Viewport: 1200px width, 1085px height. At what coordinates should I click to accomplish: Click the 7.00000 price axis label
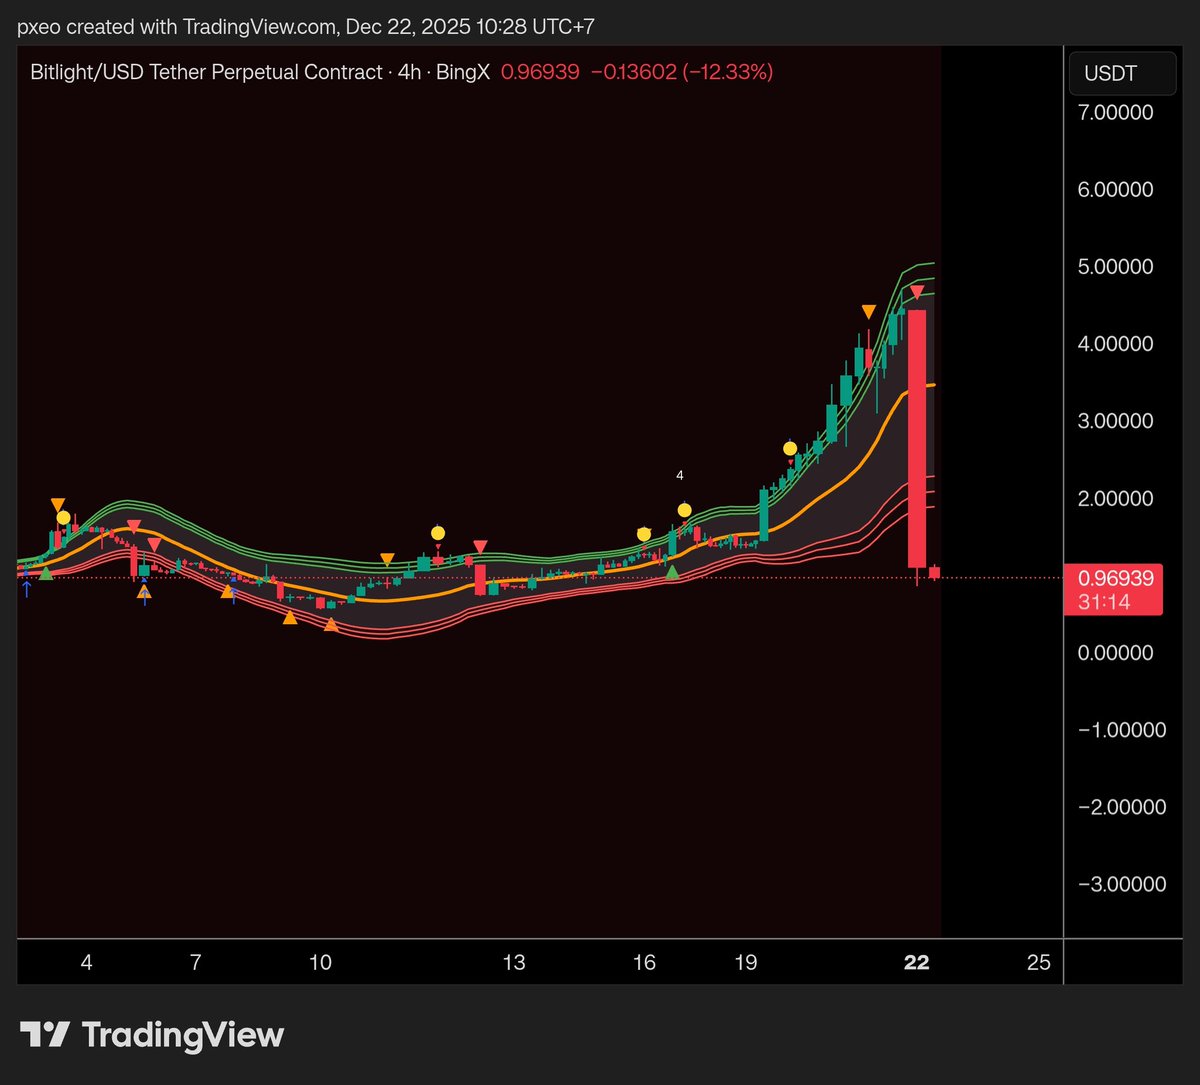pyautogui.click(x=1115, y=112)
